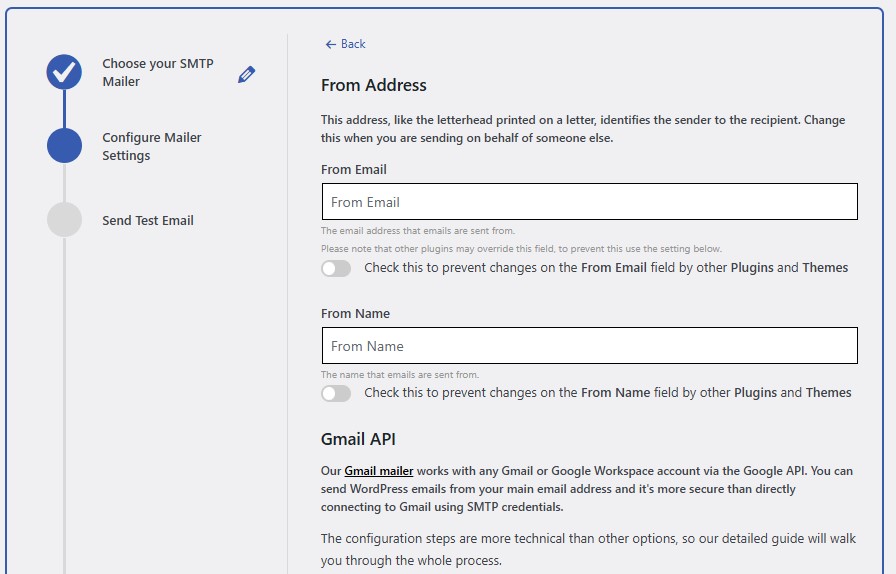Click the blue circle for Configure Mailer Settings
The image size is (896, 574).
click(x=64, y=145)
